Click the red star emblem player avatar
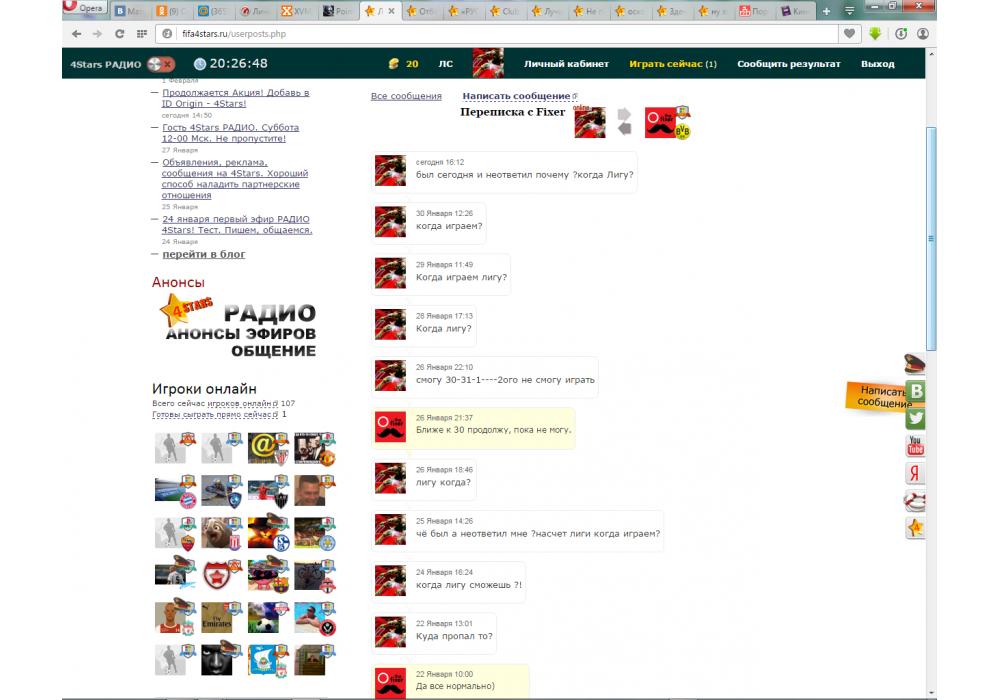The image size is (1000, 700). tap(218, 576)
